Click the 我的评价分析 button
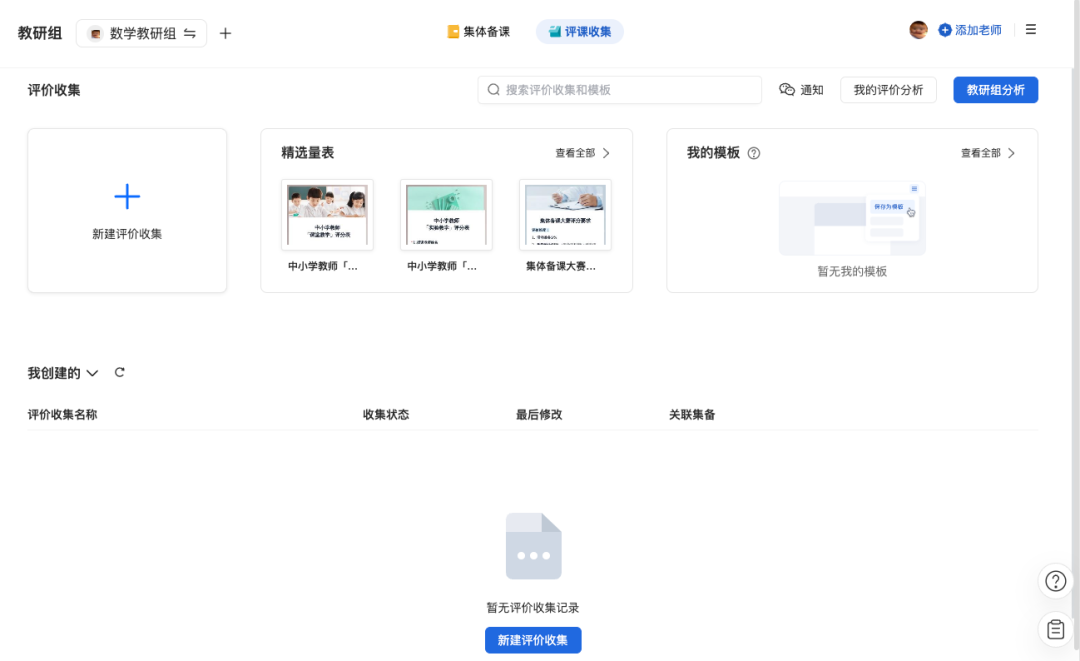Screen dimensions: 1080x661 coord(888,90)
